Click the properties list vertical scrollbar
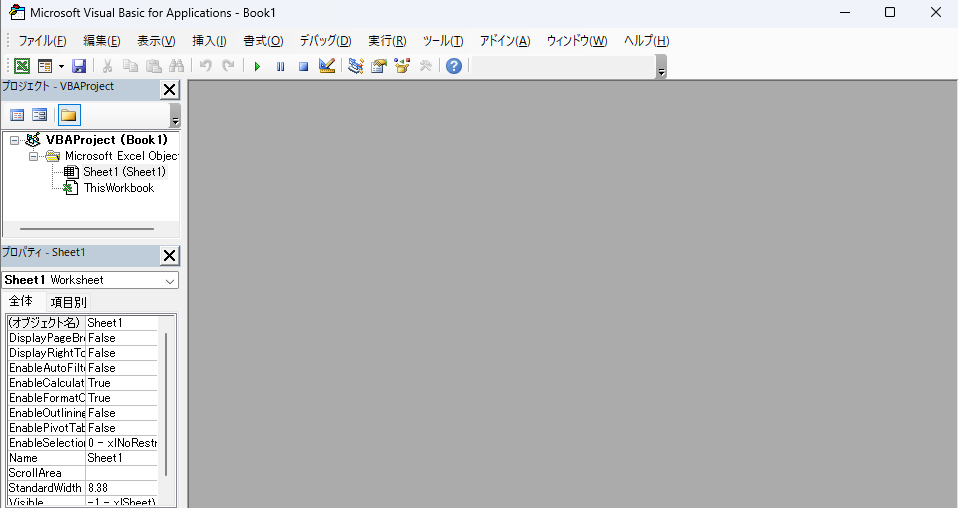 pyautogui.click(x=166, y=405)
